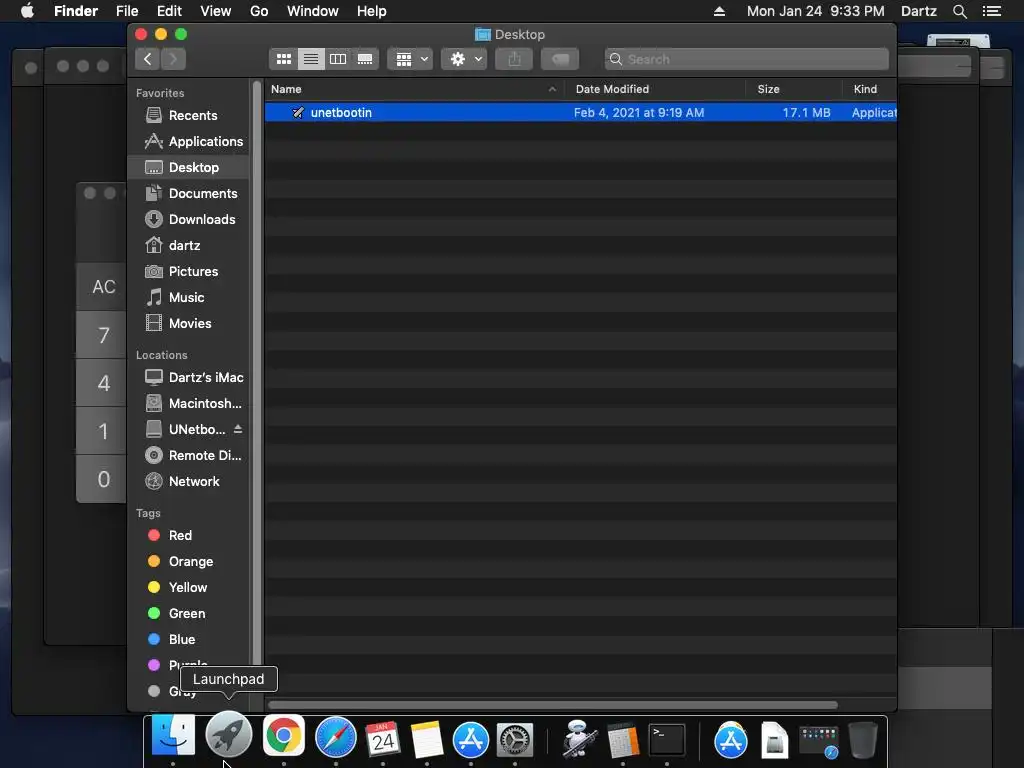Click the 7 key in Calculator window

[x=103, y=335]
